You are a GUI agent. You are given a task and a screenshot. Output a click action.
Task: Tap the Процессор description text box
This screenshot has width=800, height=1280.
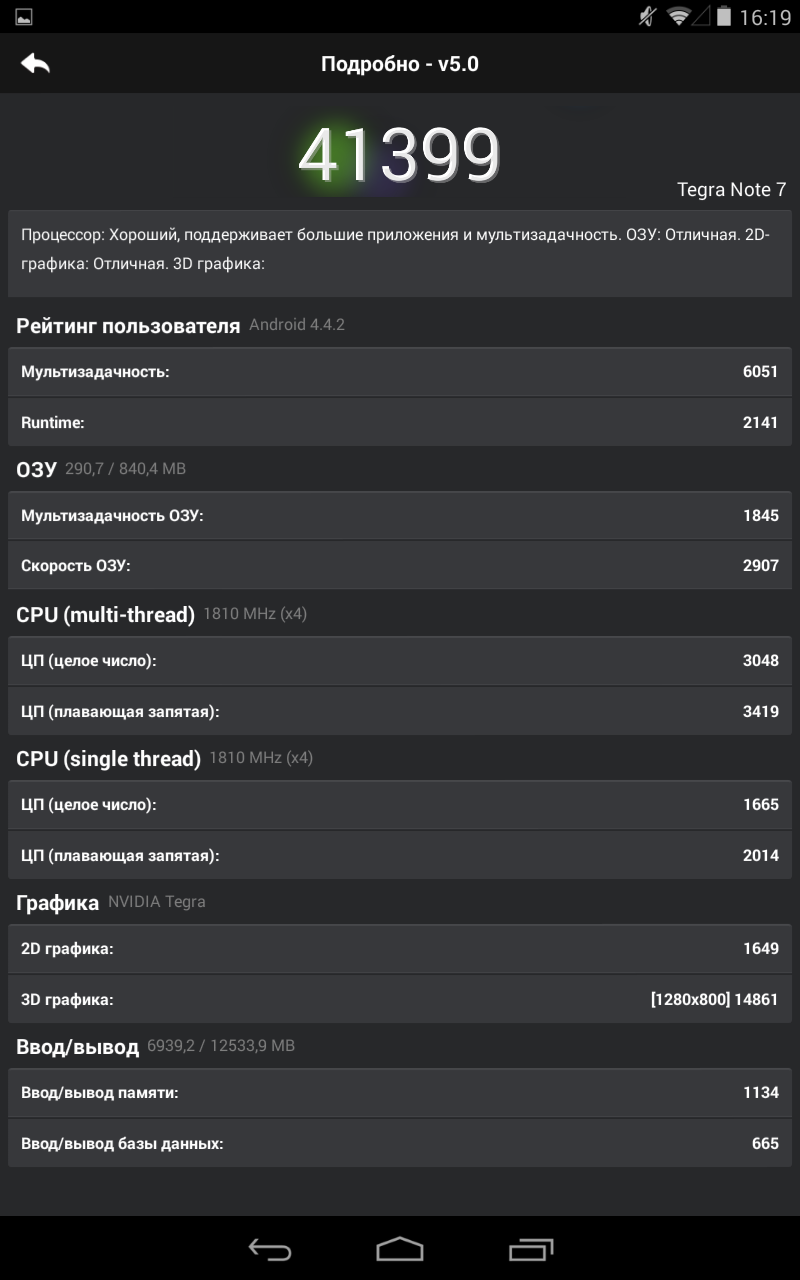400,250
